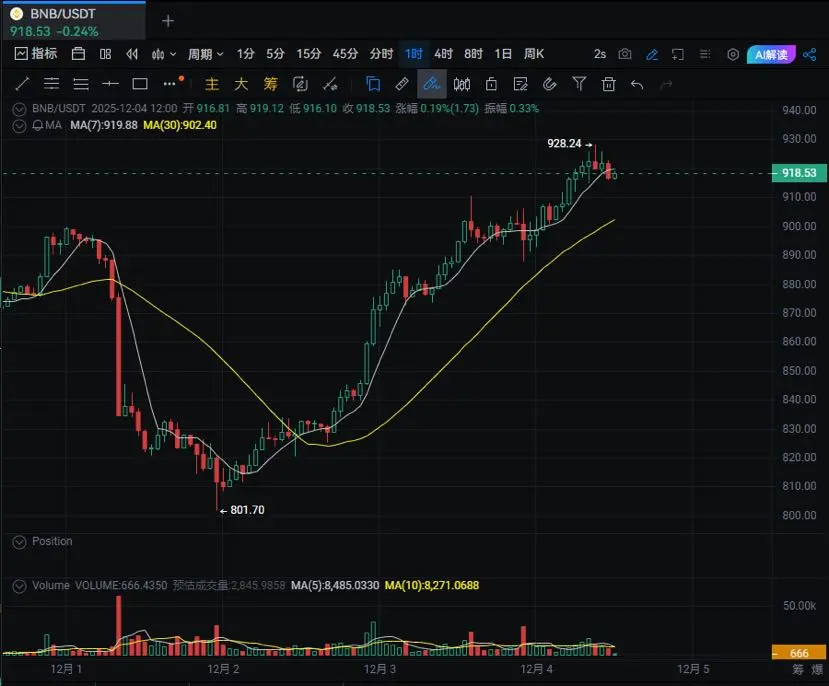
Task: Delete drawings with trash icon
Action: pos(609,84)
